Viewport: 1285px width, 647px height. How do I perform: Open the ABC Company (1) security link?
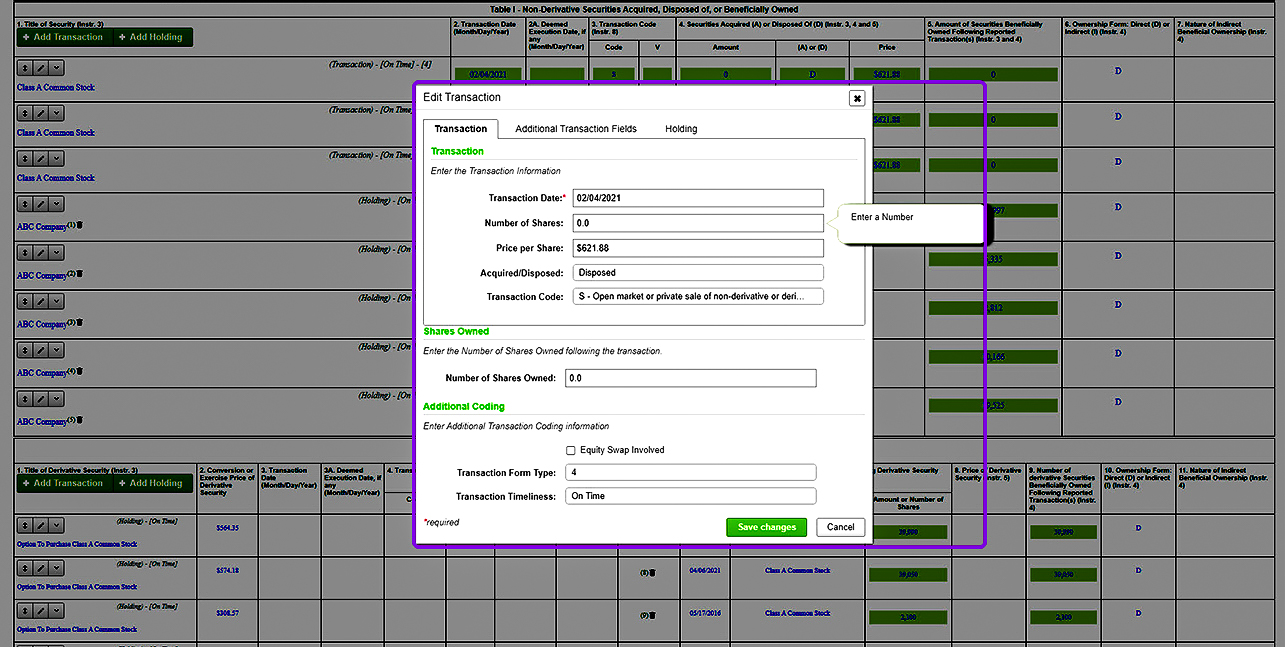click(x=41, y=226)
